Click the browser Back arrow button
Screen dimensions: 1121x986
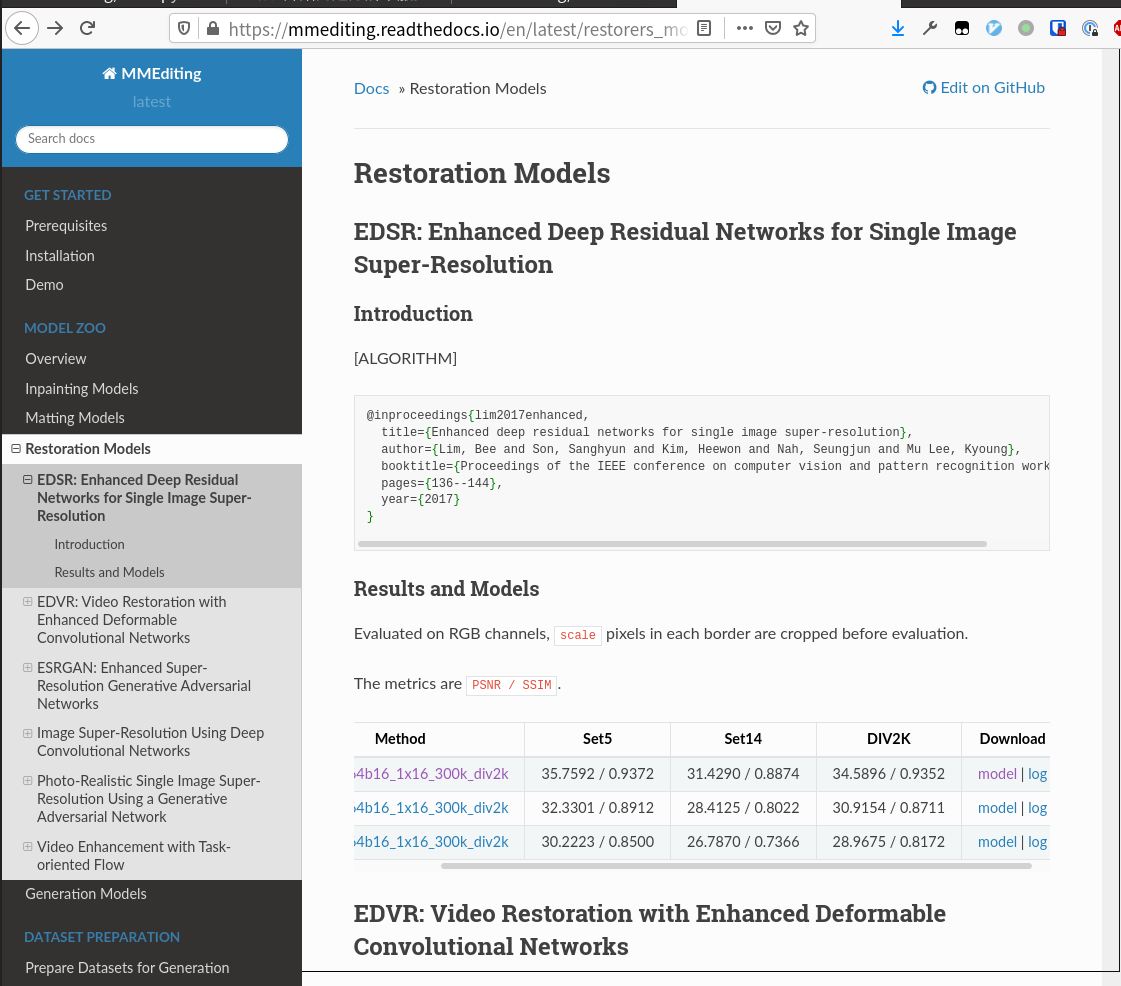point(21,28)
